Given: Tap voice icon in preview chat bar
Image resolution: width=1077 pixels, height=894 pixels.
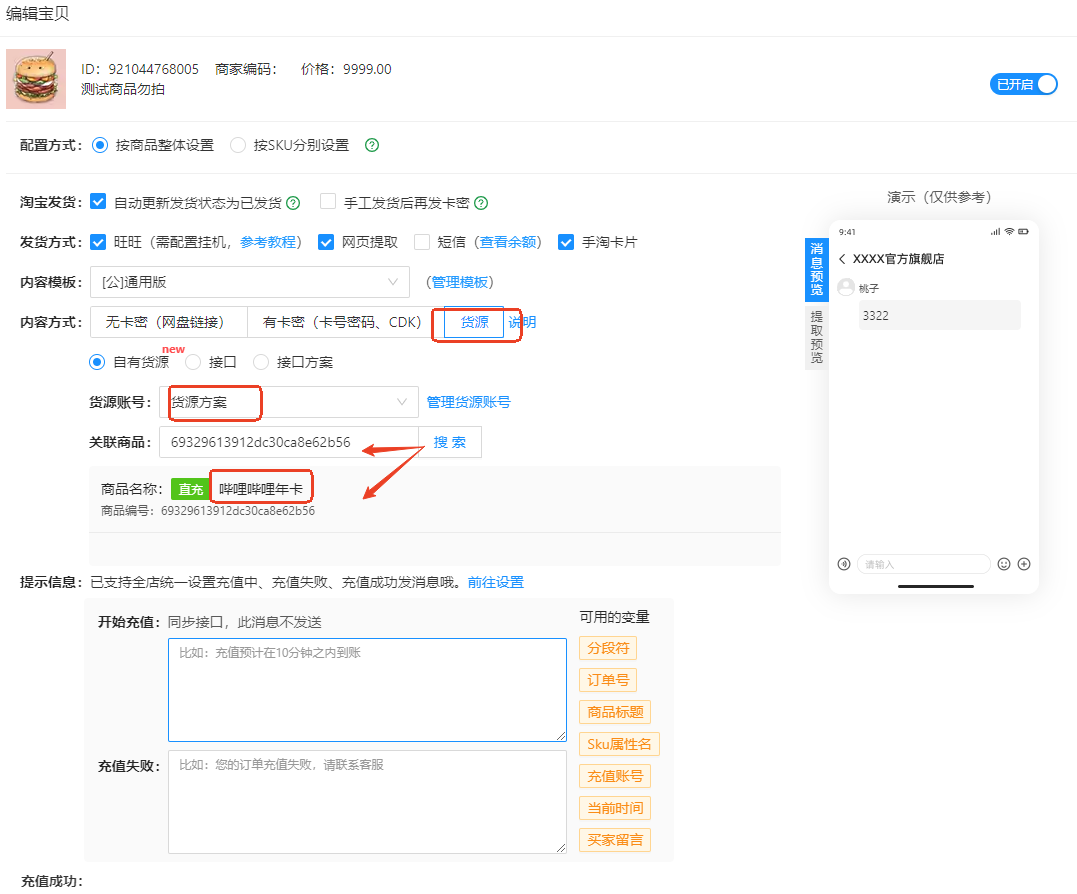Looking at the screenshot, I should (844, 564).
